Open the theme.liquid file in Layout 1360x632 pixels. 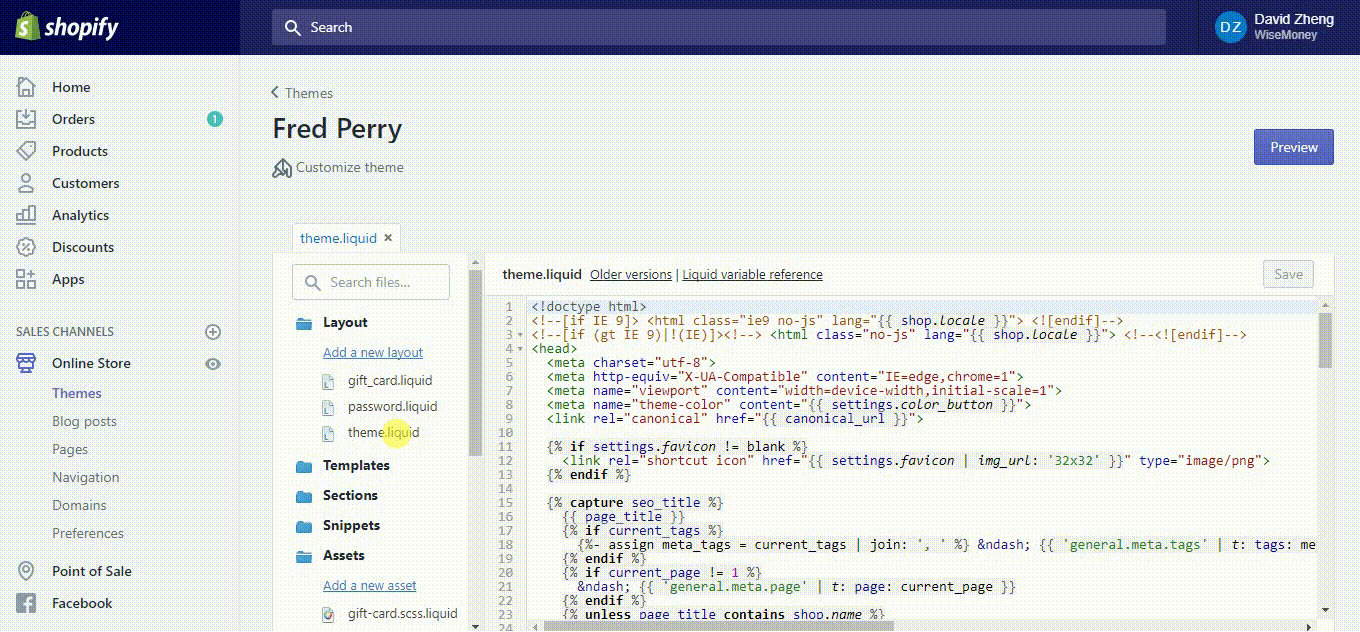click(383, 433)
